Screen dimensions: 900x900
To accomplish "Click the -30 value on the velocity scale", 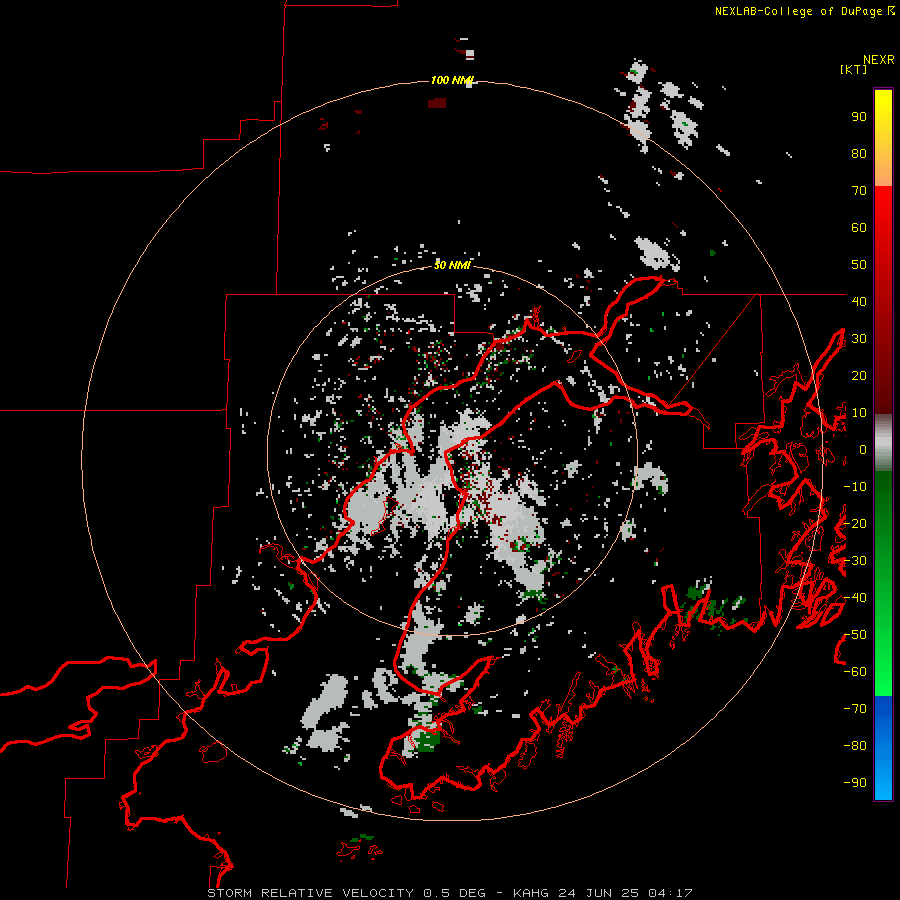I will pyautogui.click(x=855, y=561).
